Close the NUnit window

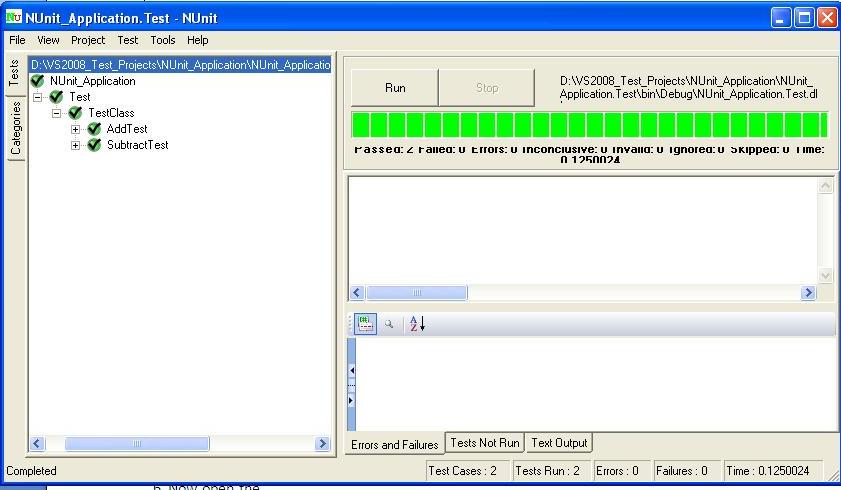click(x=828, y=18)
